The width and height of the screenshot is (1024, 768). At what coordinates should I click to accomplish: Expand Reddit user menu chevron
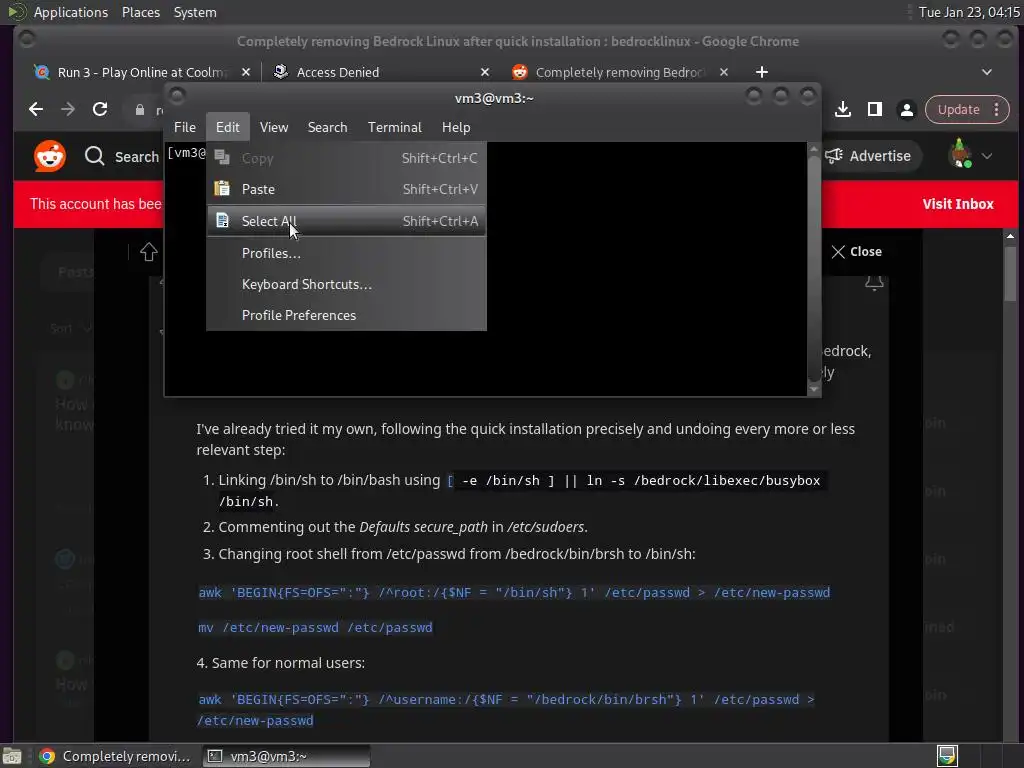(x=987, y=156)
